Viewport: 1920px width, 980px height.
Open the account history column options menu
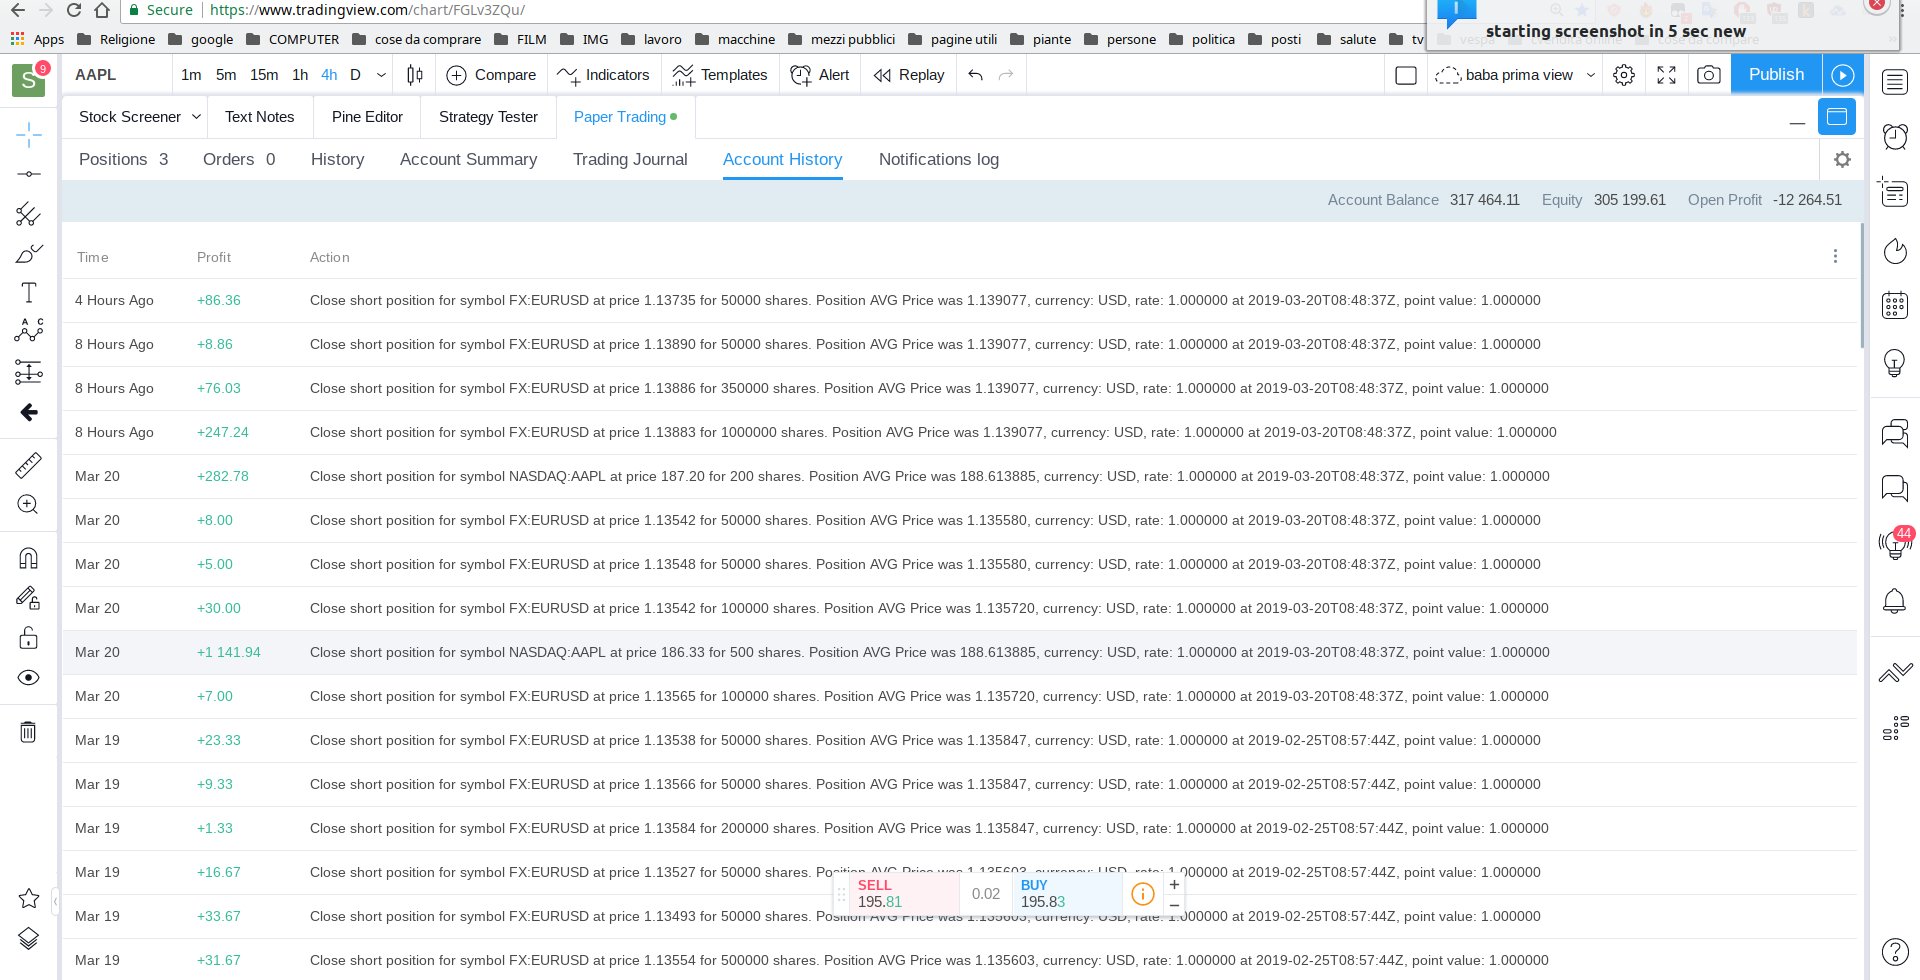pos(1835,257)
